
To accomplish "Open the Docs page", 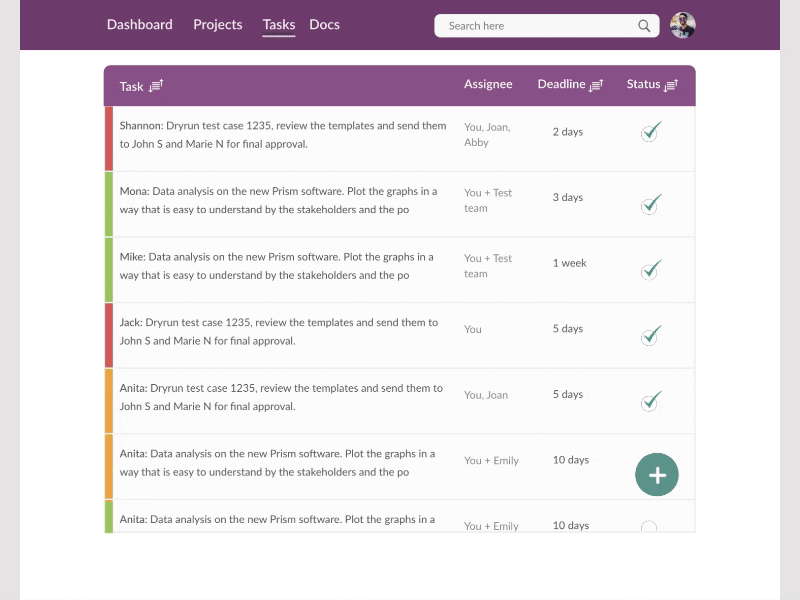I will tap(324, 24).
